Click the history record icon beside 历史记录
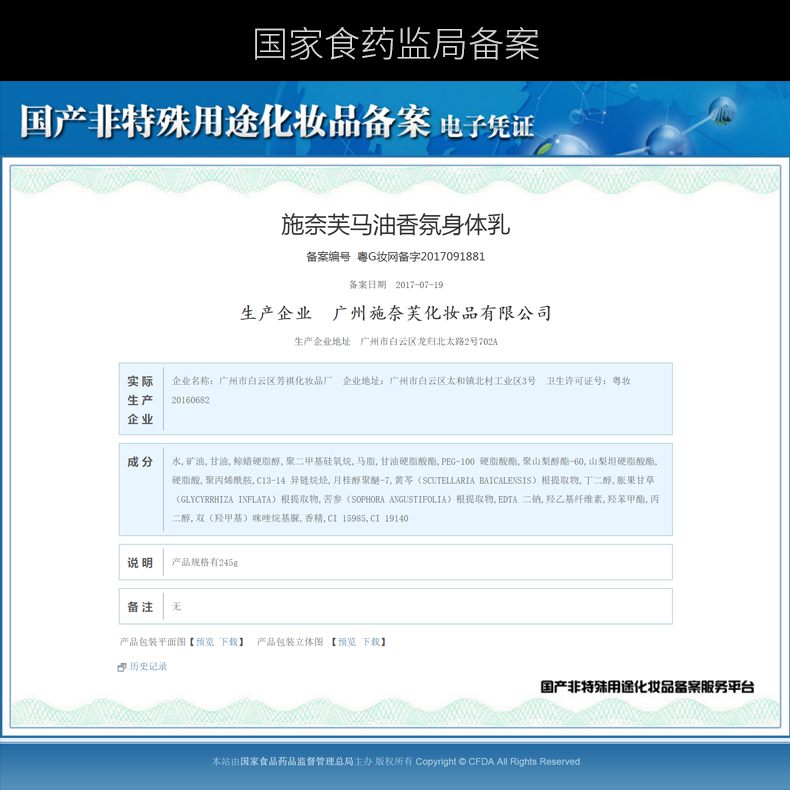This screenshot has height=790, width=790. [121, 667]
